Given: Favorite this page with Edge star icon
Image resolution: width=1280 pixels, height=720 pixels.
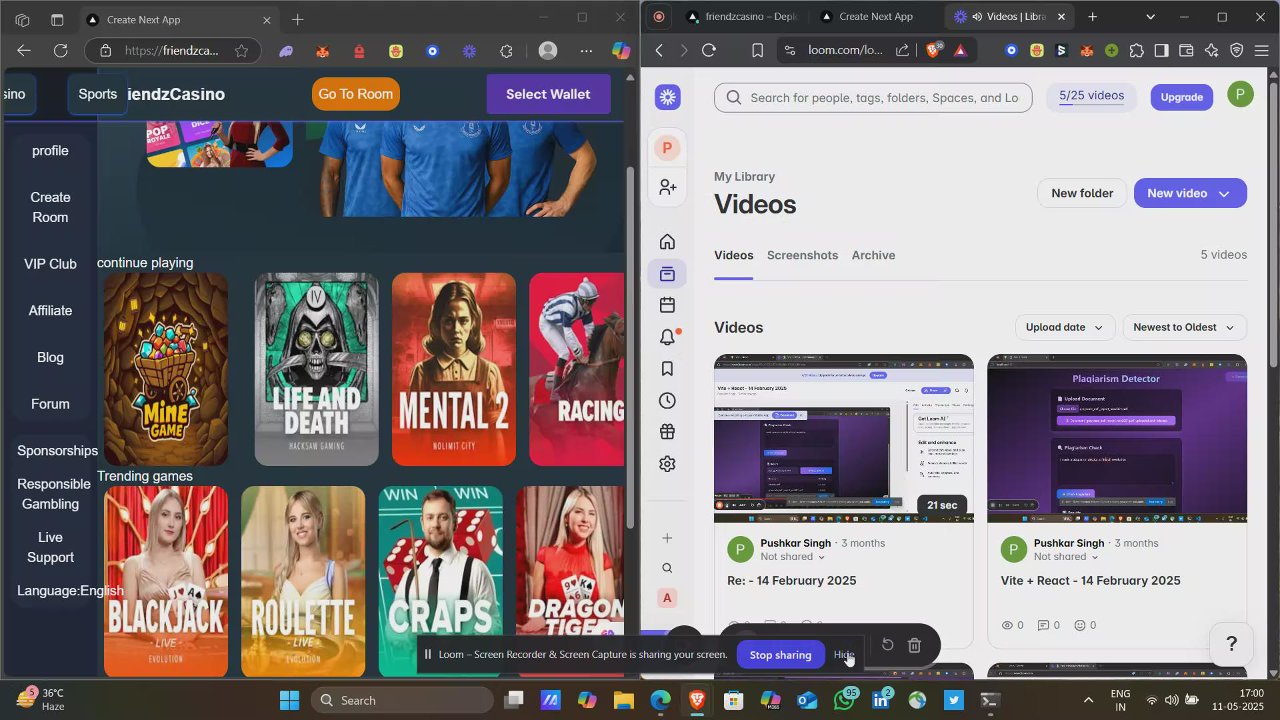Looking at the screenshot, I should click(241, 51).
